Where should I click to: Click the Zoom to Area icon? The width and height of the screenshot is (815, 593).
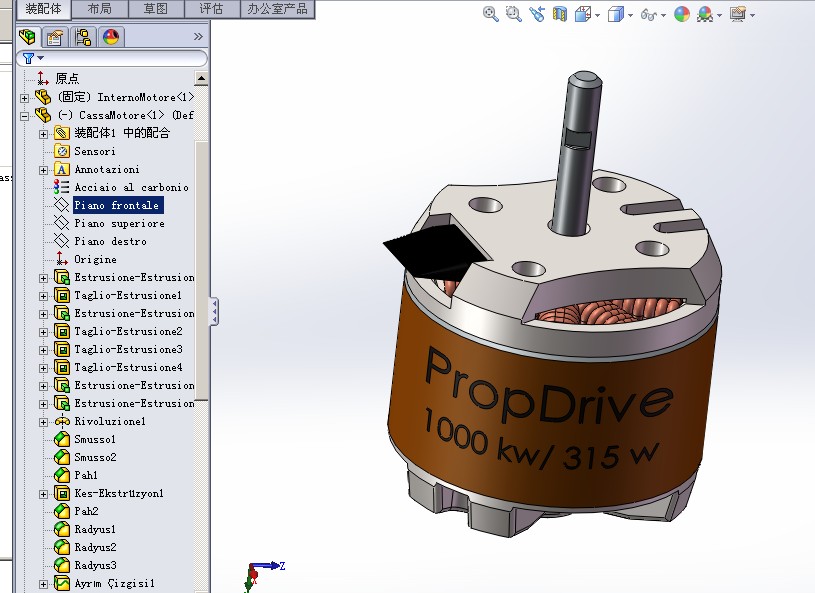click(514, 14)
